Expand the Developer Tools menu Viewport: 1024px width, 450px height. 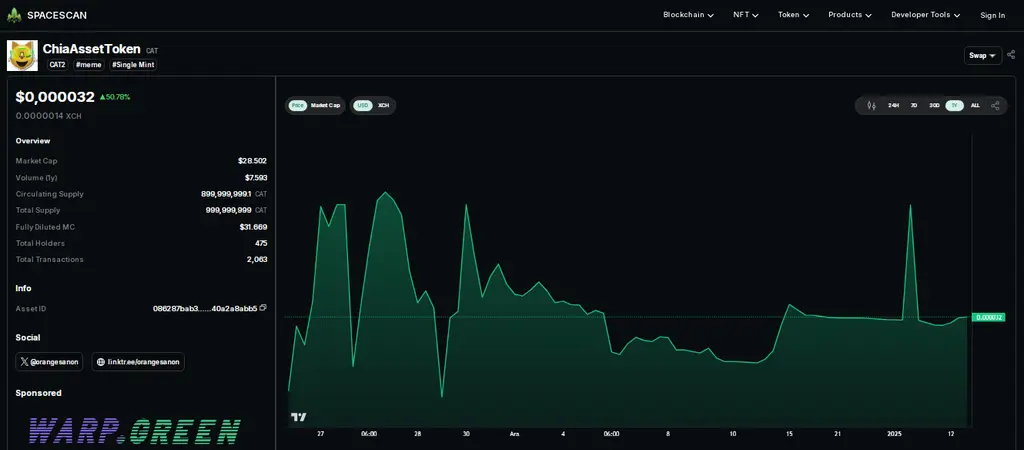[925, 15]
